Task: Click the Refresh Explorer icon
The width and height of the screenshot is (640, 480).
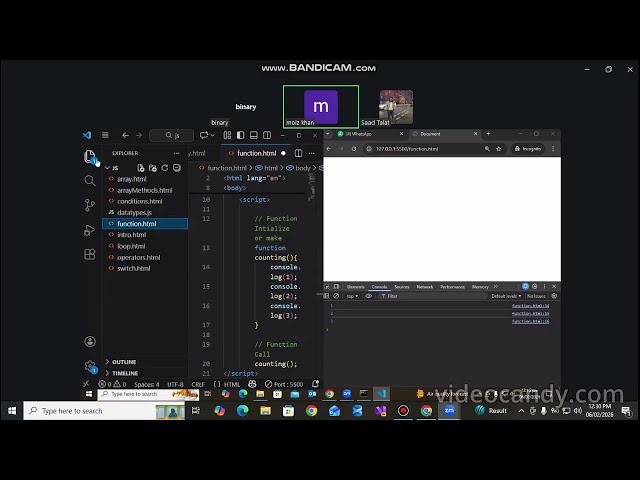Action: (x=167, y=168)
